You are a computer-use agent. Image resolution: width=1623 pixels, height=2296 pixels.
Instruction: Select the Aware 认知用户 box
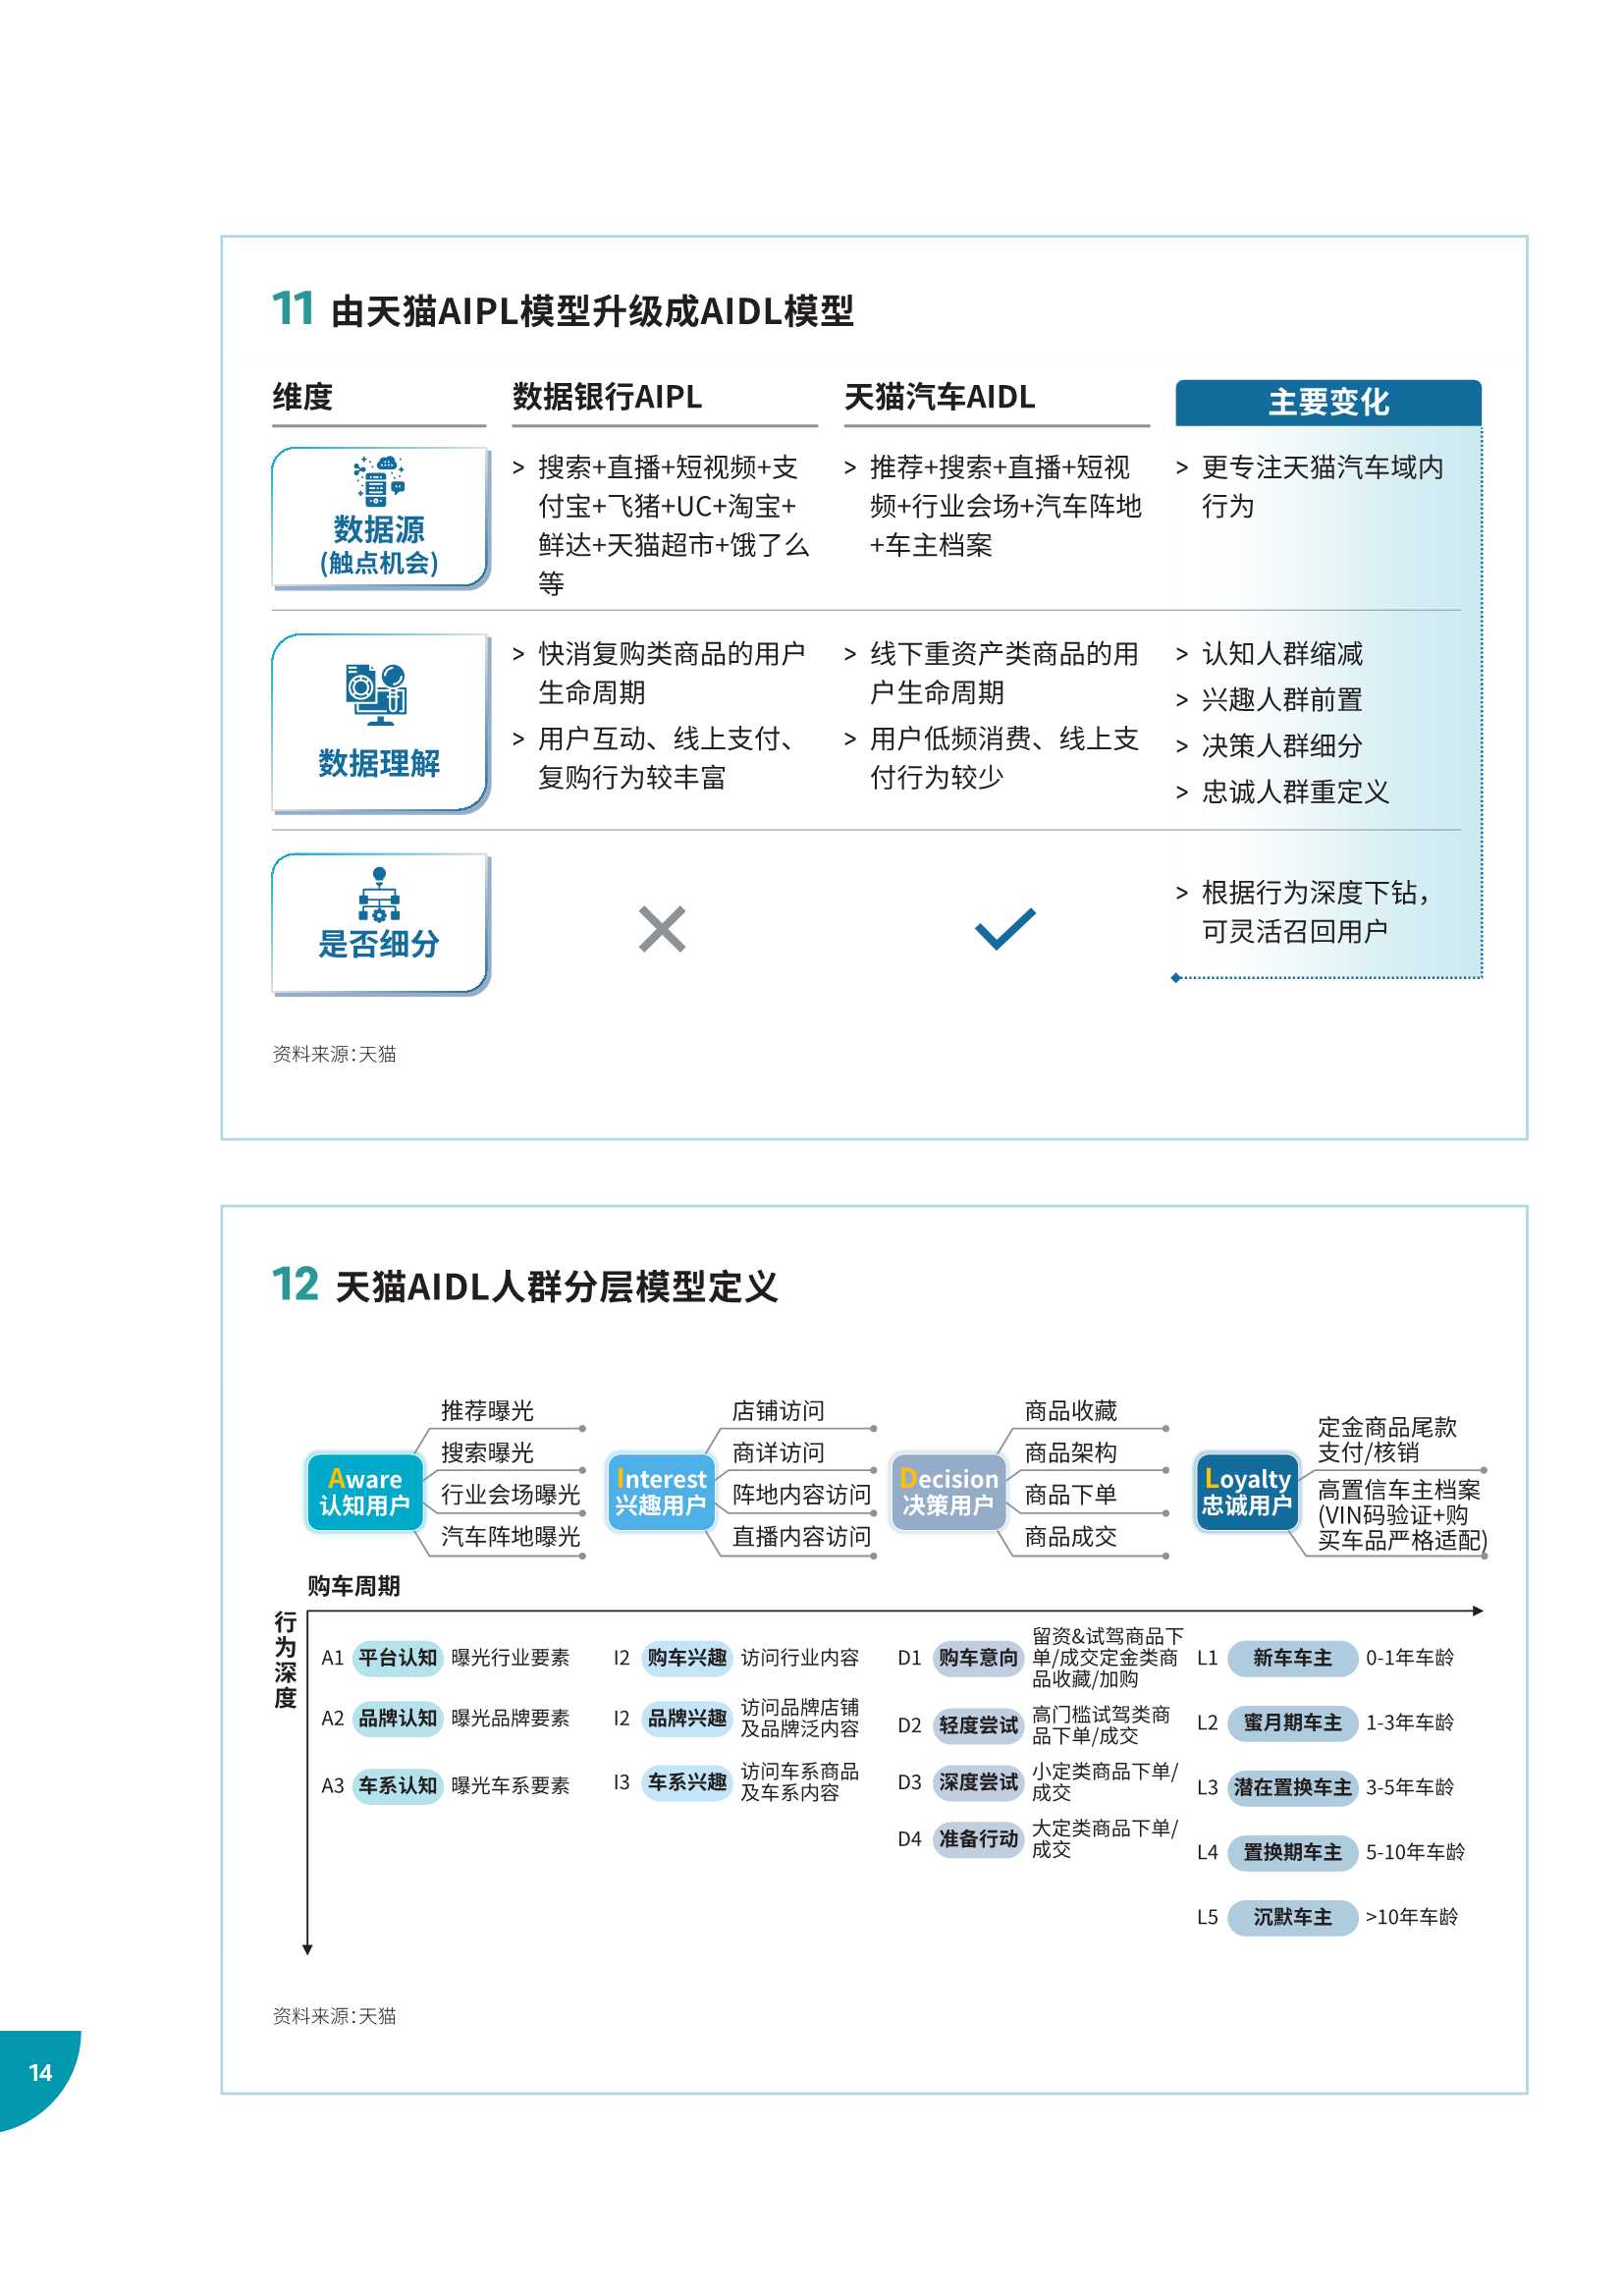(x=364, y=1492)
